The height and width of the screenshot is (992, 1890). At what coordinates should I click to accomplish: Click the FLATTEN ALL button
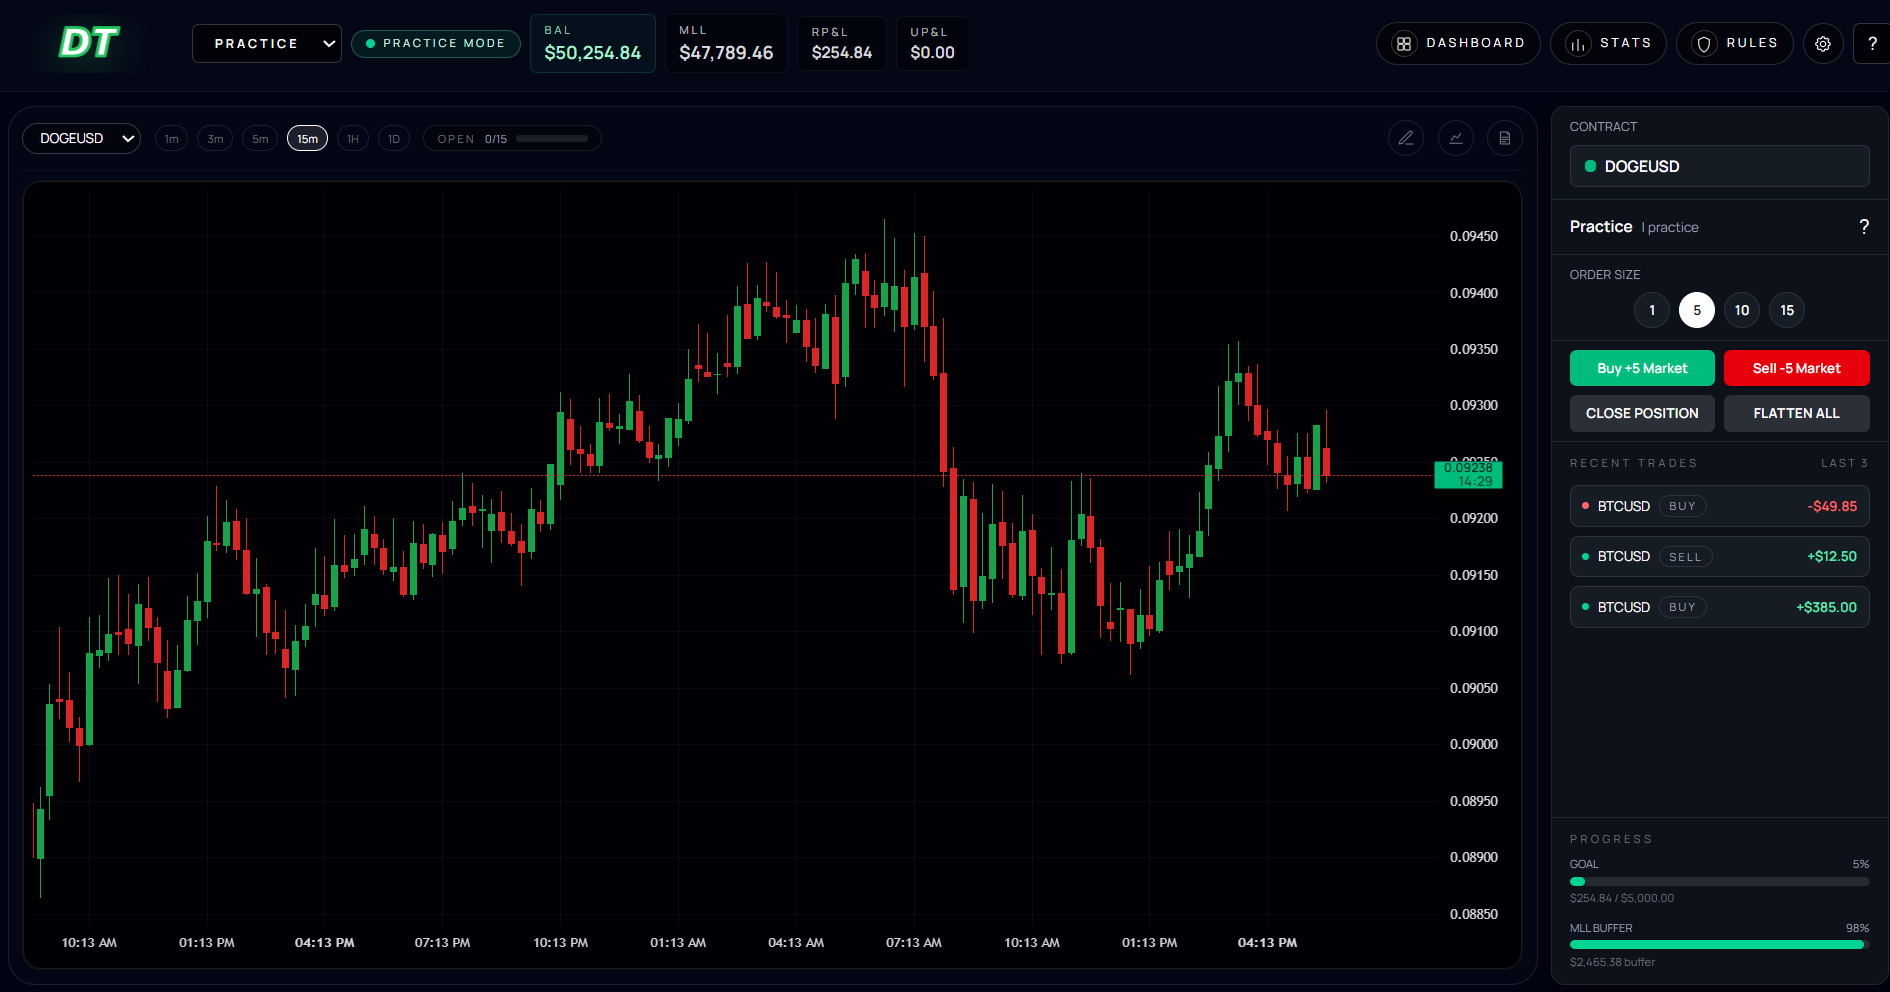(1797, 413)
